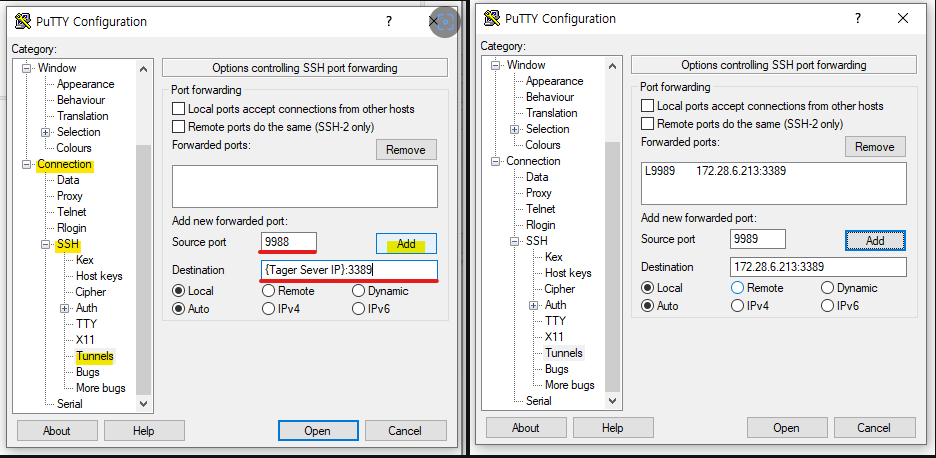Click the '?' help icon in the left title bar

388,21
